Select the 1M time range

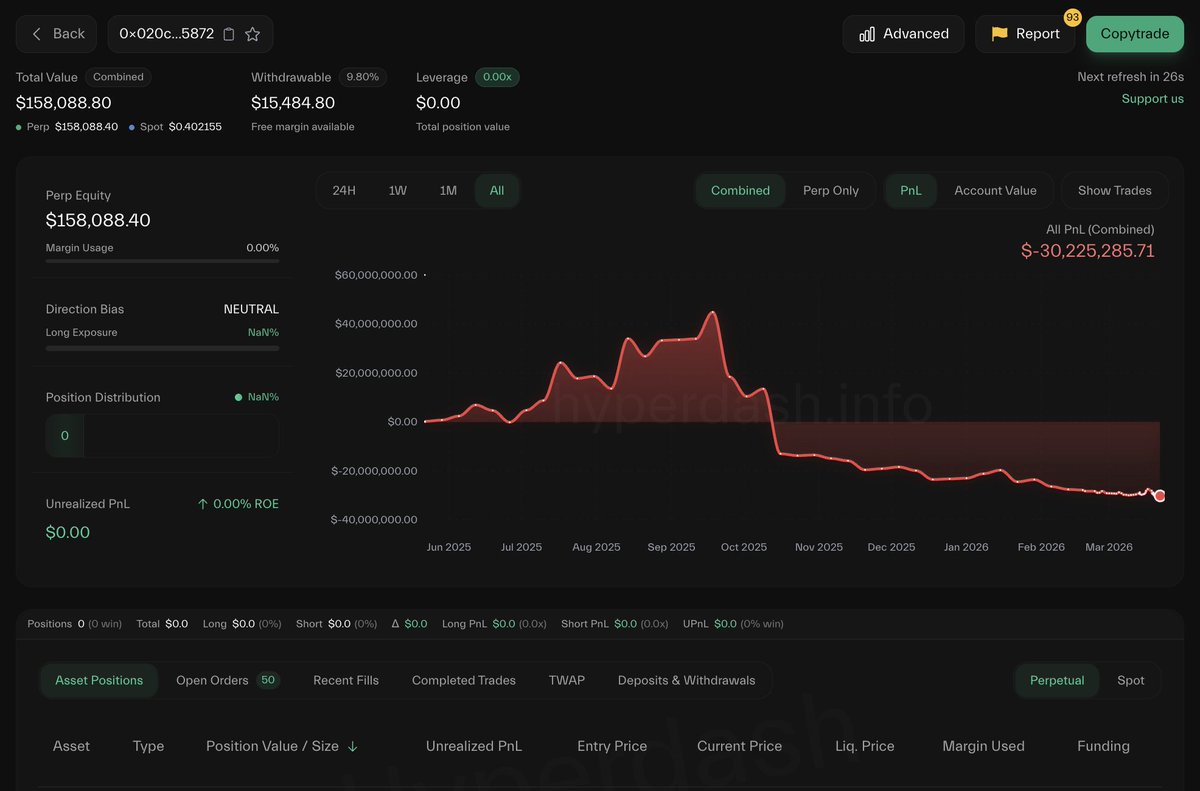[x=448, y=191]
